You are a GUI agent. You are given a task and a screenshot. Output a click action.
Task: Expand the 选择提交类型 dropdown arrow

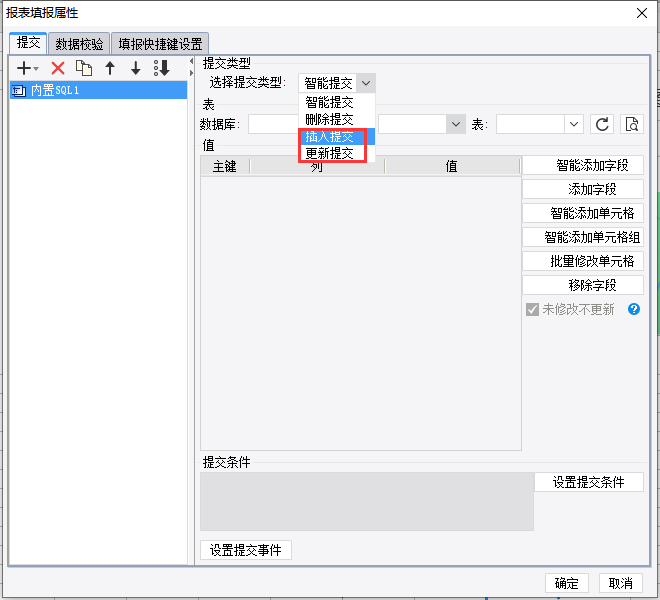366,83
